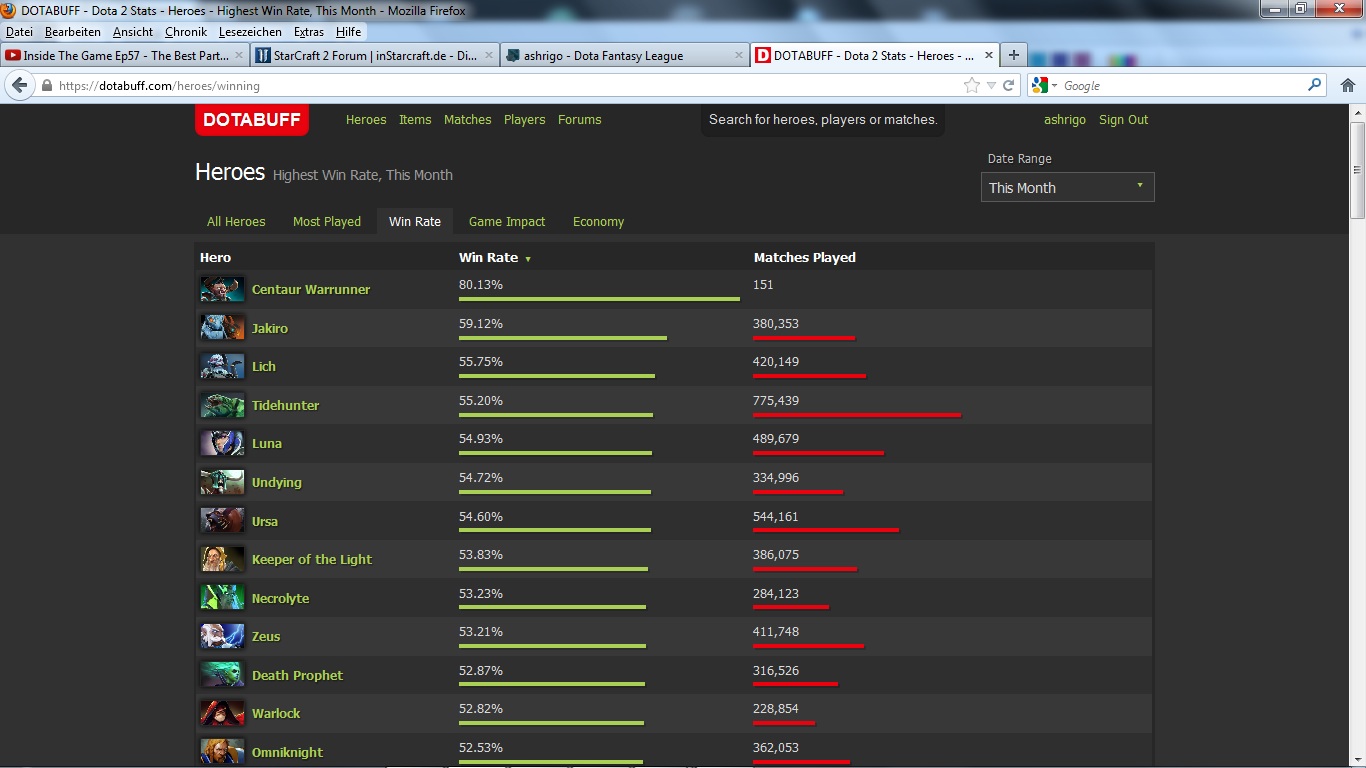This screenshot has height=768, width=1366.
Task: Click the bookmark star in URL bar
Action: coord(971,86)
